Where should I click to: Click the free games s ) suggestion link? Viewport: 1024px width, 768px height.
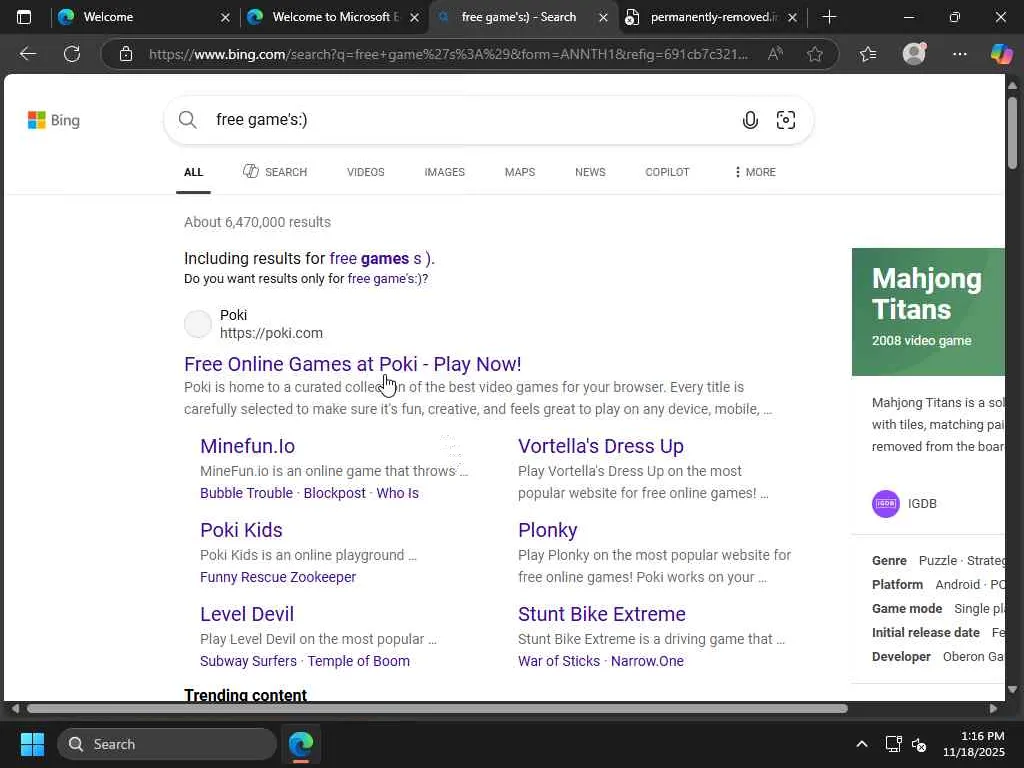pyautogui.click(x=381, y=259)
